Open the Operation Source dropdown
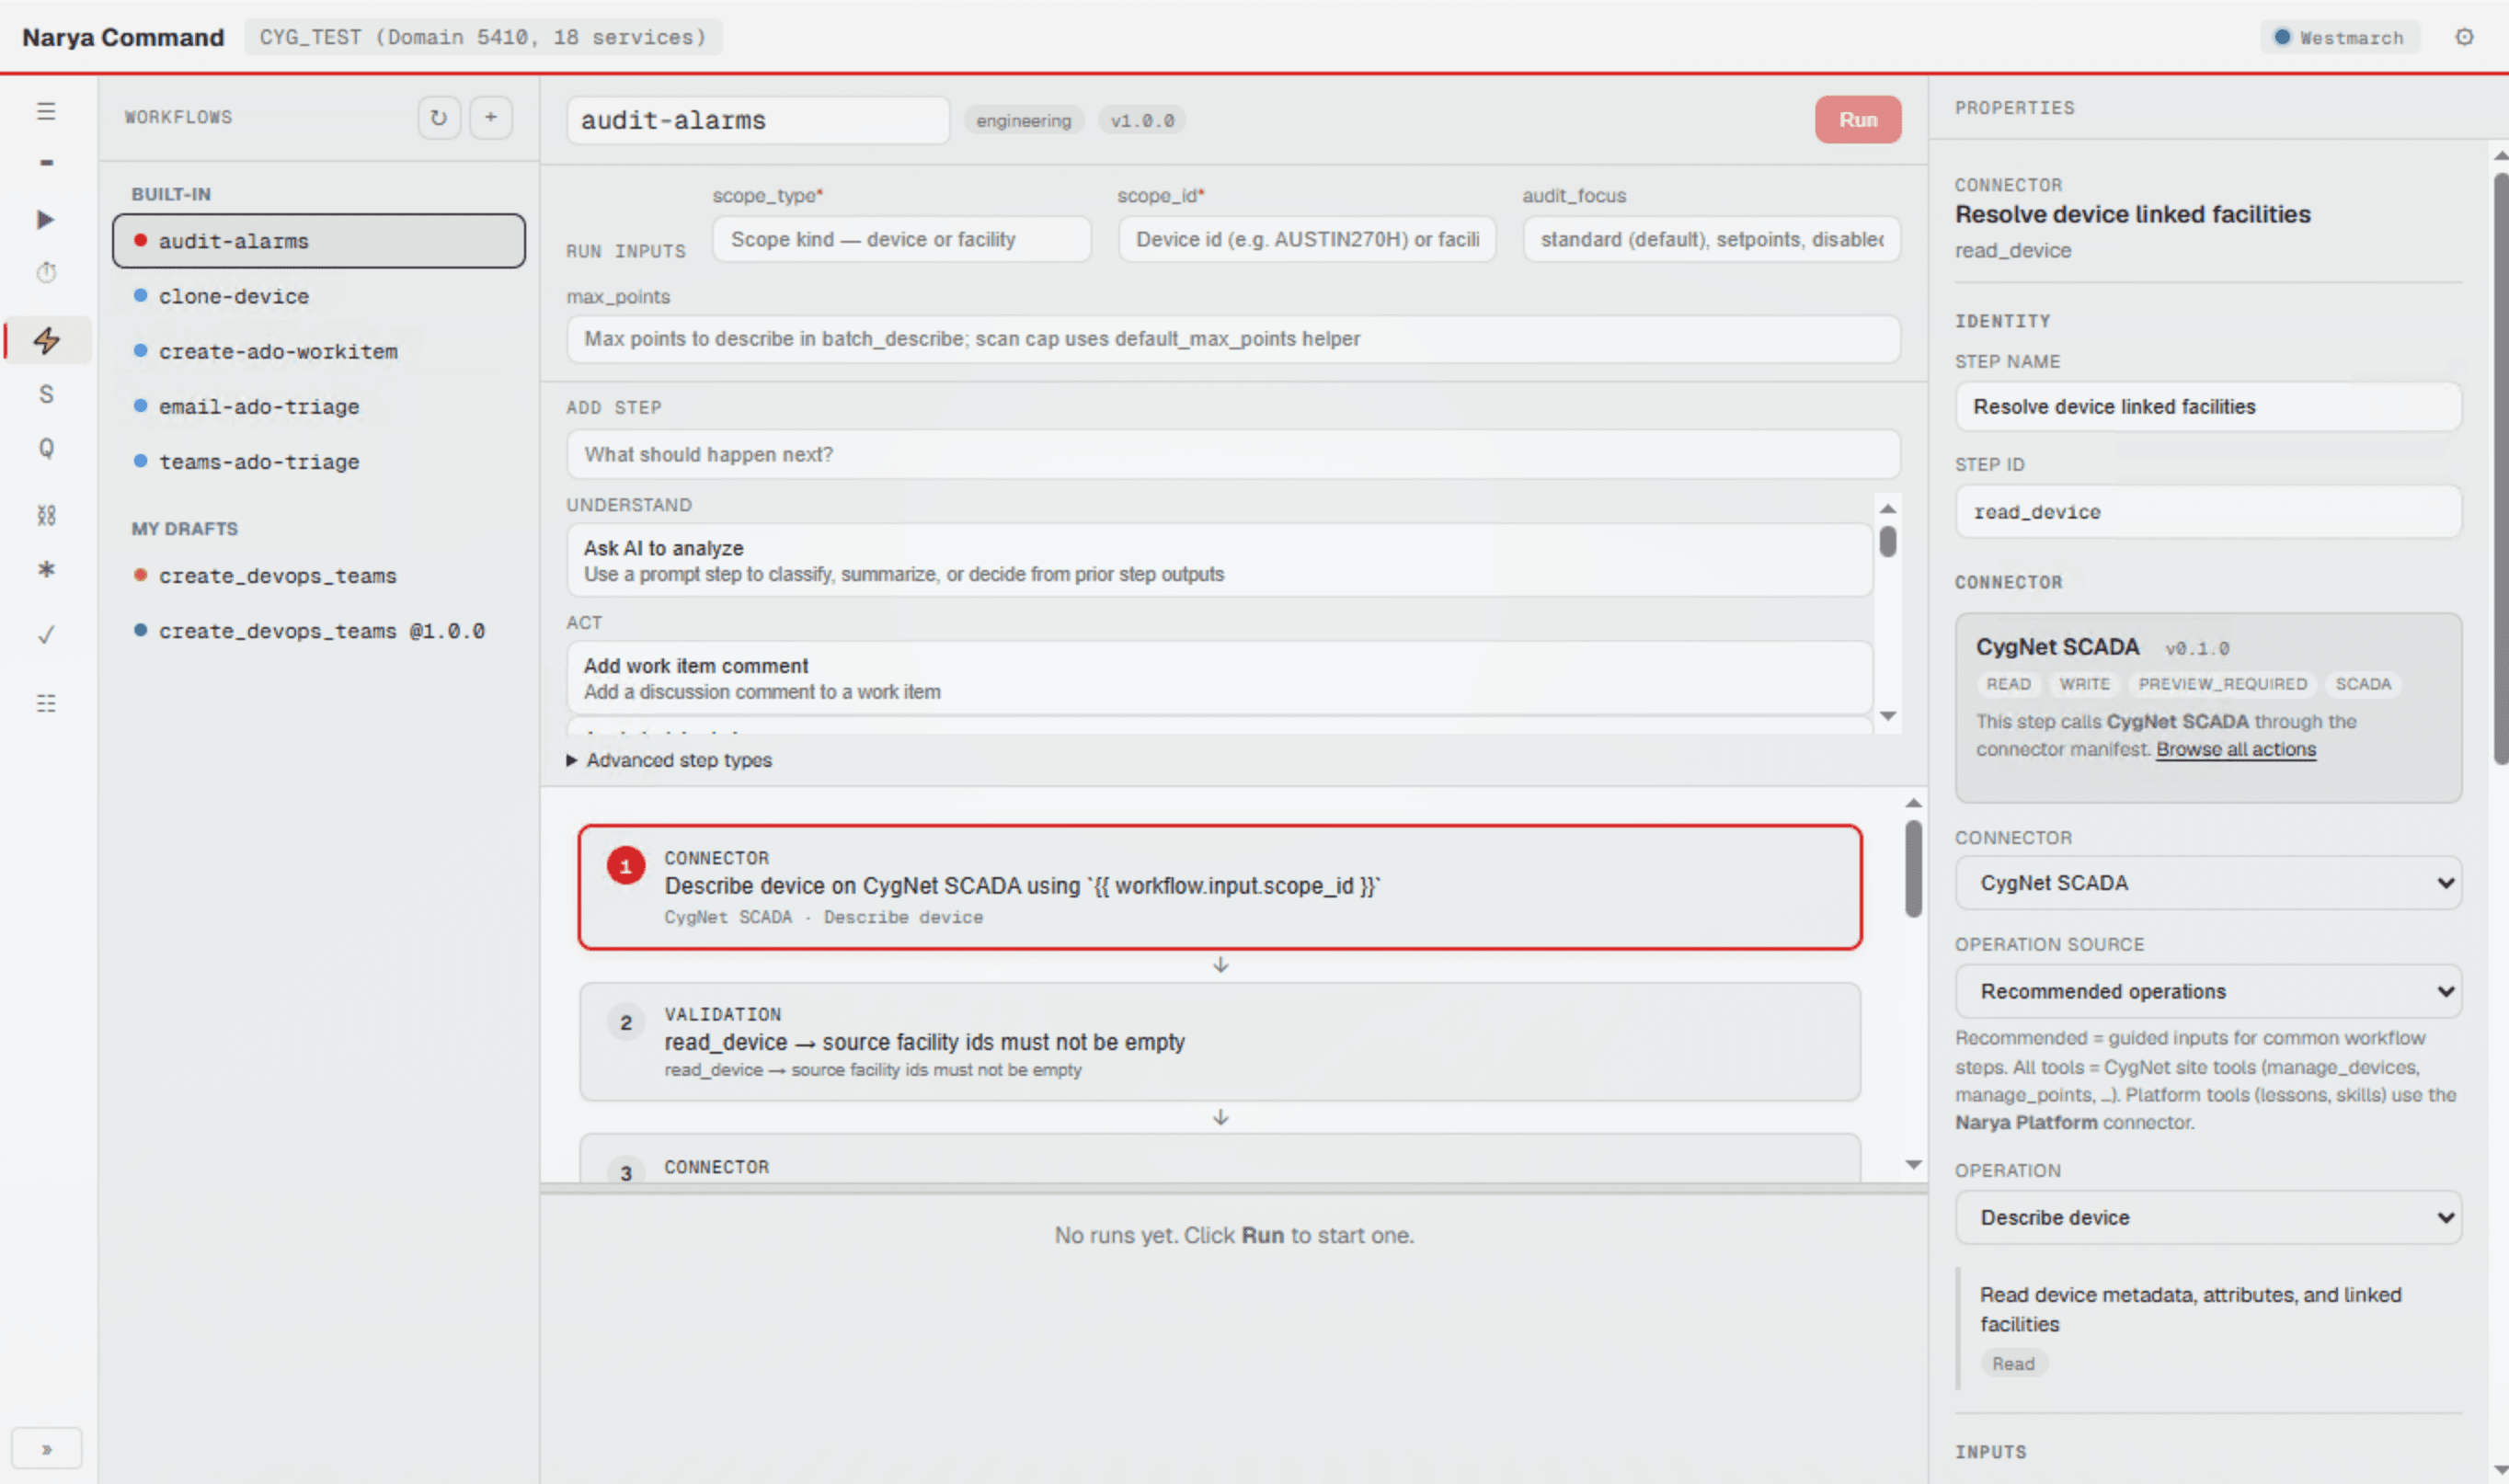This screenshot has height=1484, width=2509. pos(2208,991)
